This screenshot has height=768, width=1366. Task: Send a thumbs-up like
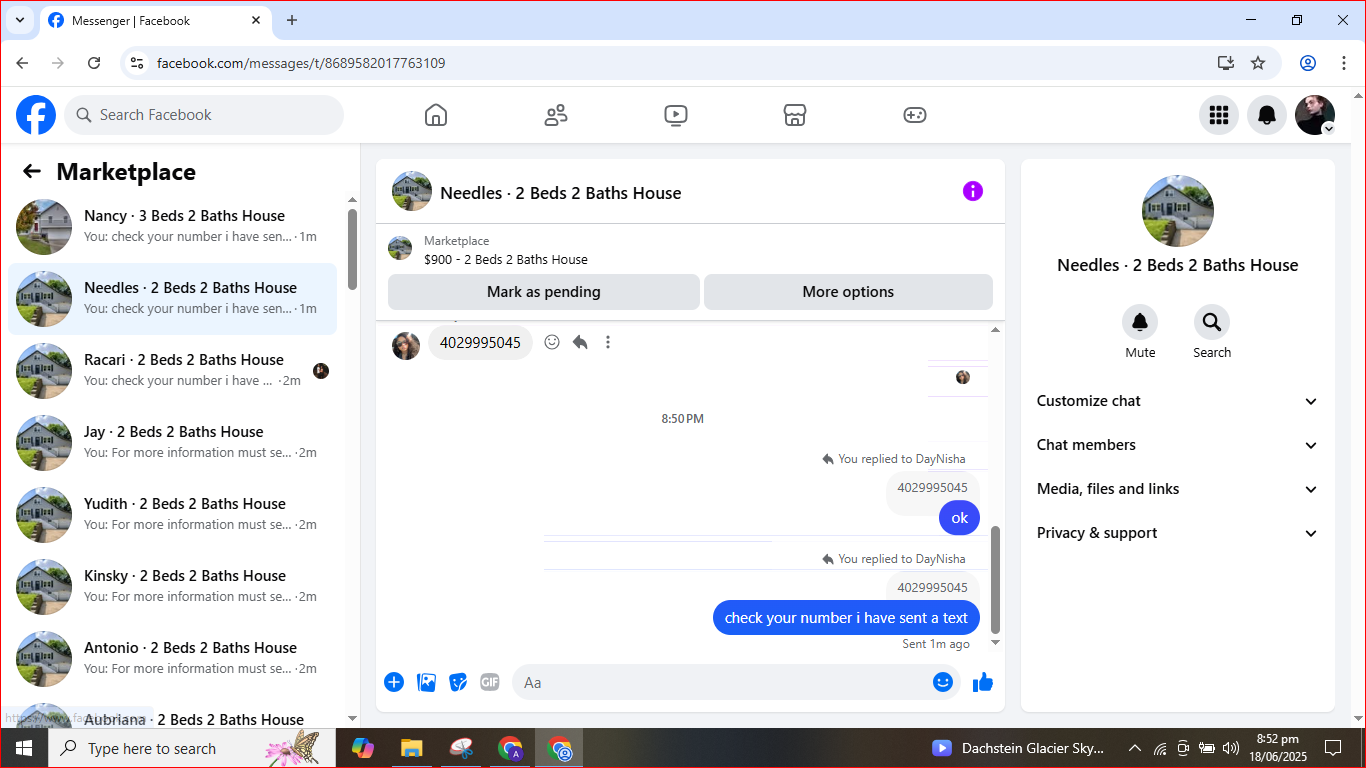coord(983,682)
